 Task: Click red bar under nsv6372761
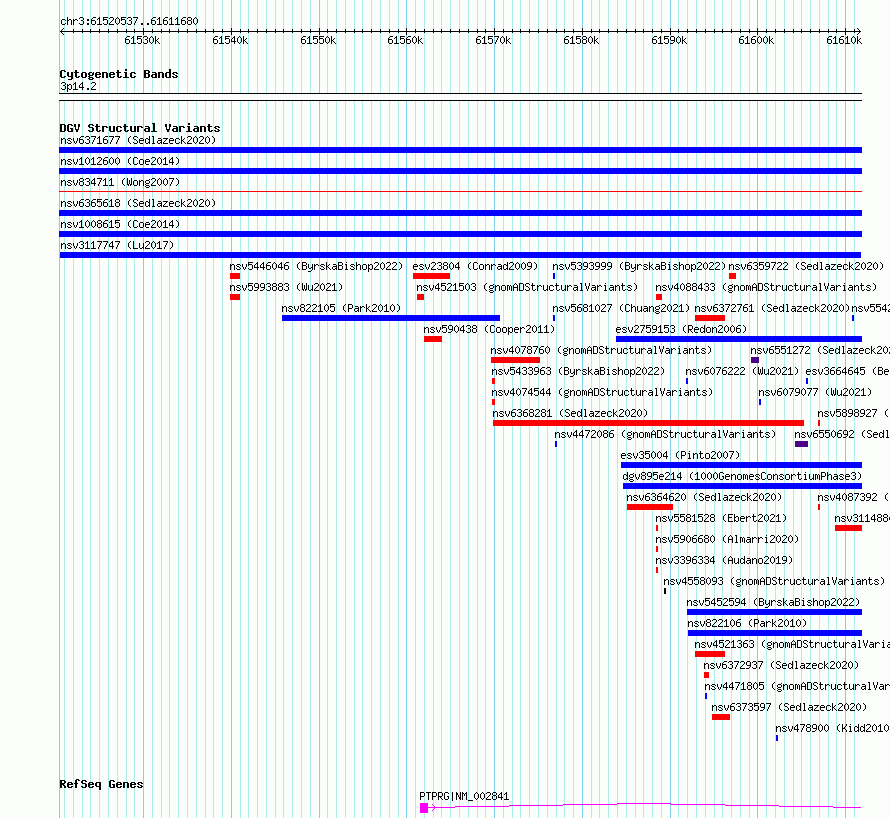[x=710, y=318]
